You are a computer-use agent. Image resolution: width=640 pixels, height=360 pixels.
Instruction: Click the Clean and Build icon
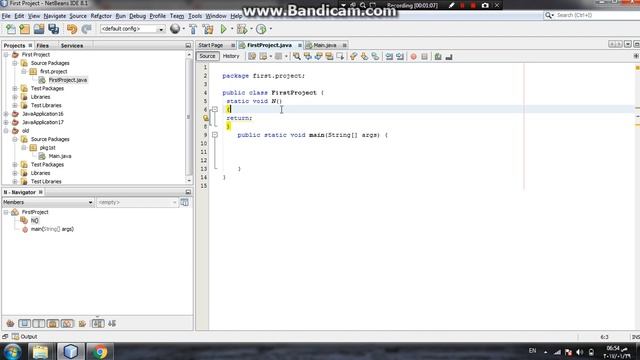click(x=208, y=29)
